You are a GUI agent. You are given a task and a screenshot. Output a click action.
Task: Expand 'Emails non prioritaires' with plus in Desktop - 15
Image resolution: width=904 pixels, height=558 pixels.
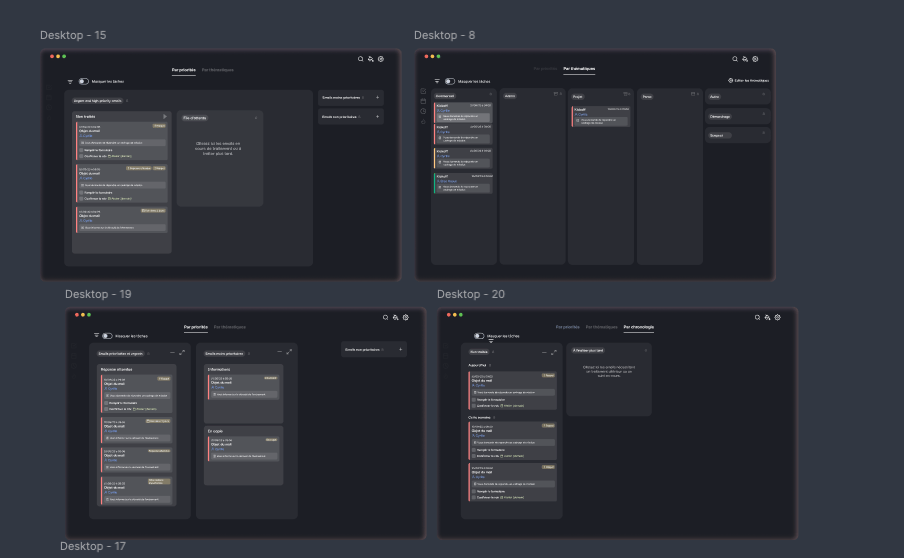pyautogui.click(x=377, y=117)
